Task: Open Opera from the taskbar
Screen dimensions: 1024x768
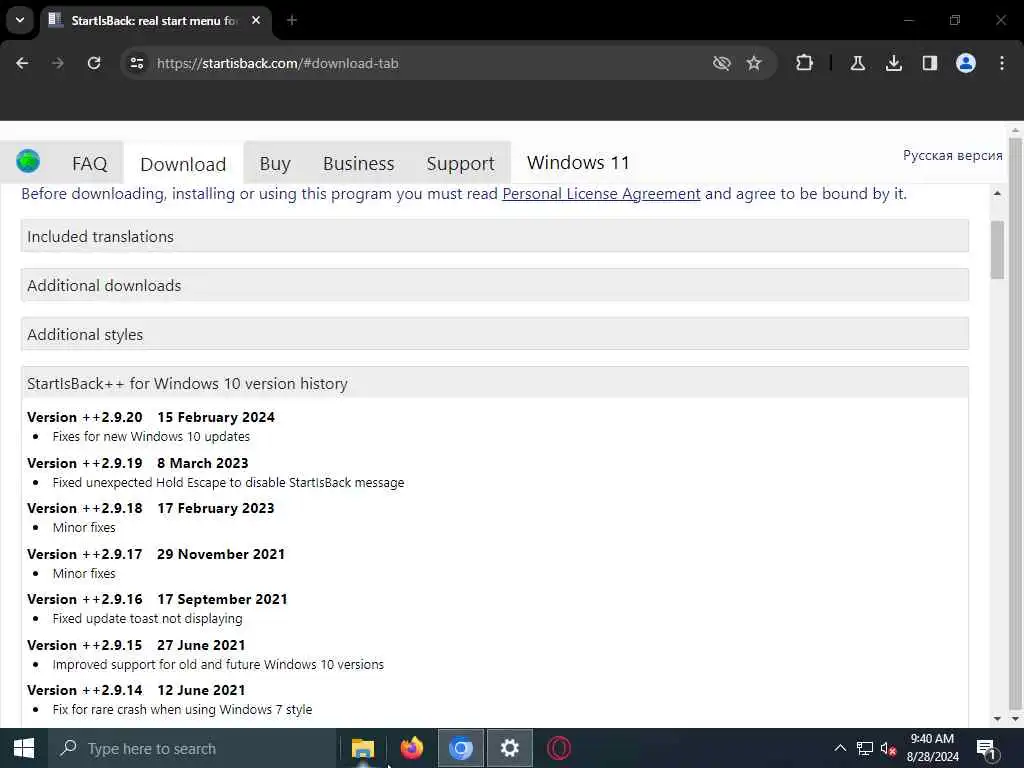Action: [x=558, y=748]
